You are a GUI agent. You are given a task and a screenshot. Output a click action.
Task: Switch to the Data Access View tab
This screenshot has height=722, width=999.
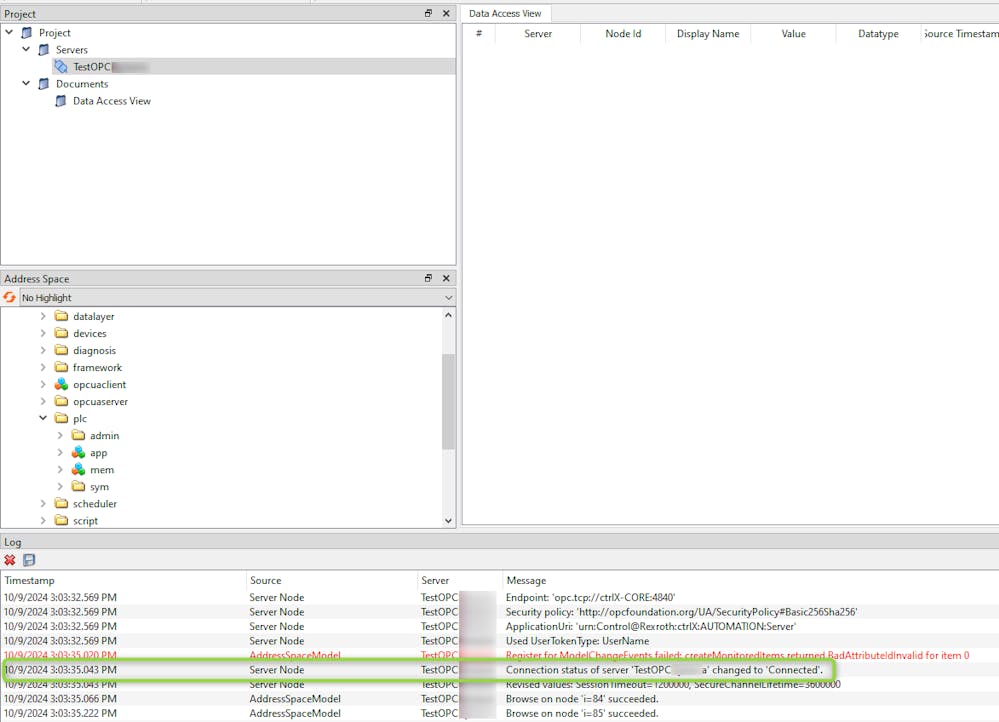(505, 13)
